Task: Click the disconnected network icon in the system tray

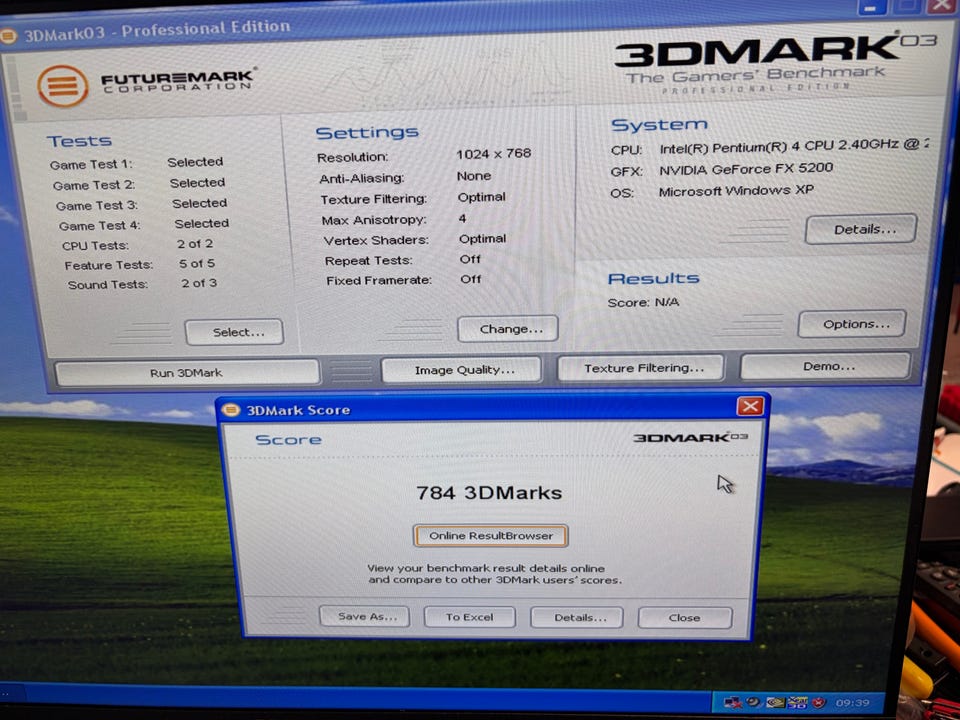Action: tap(733, 702)
